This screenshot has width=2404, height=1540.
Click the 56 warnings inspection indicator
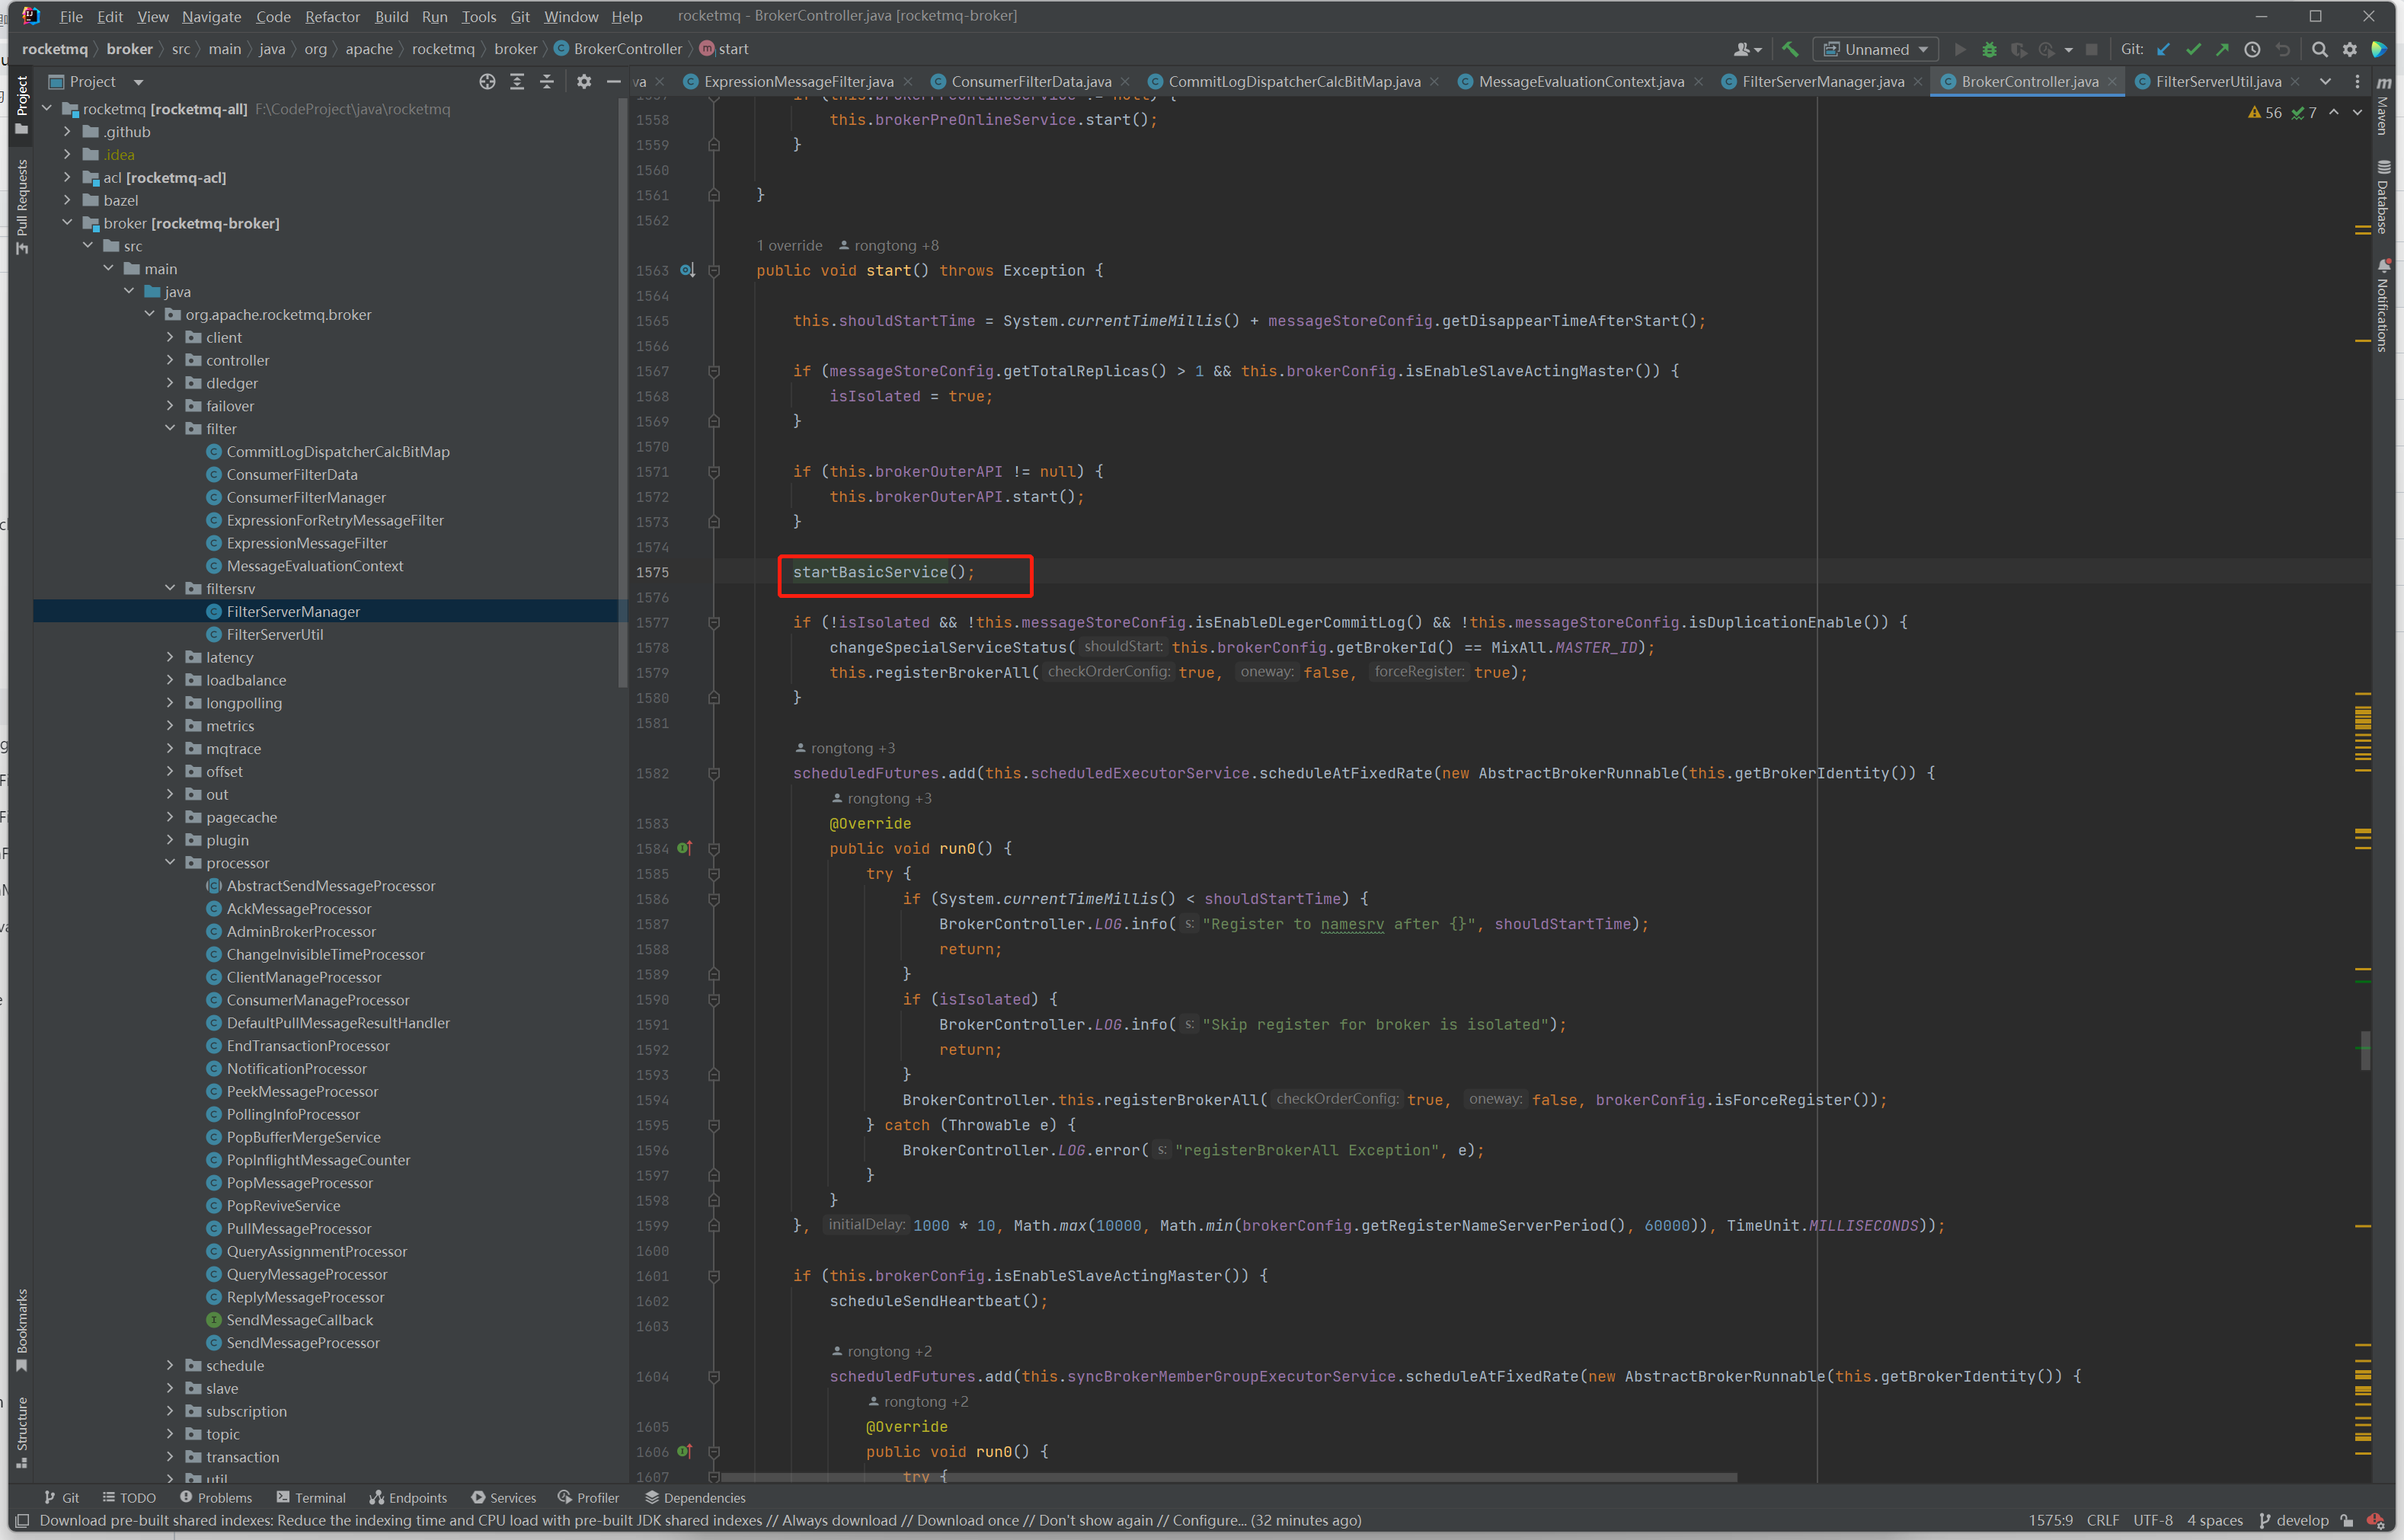coord(2265,113)
